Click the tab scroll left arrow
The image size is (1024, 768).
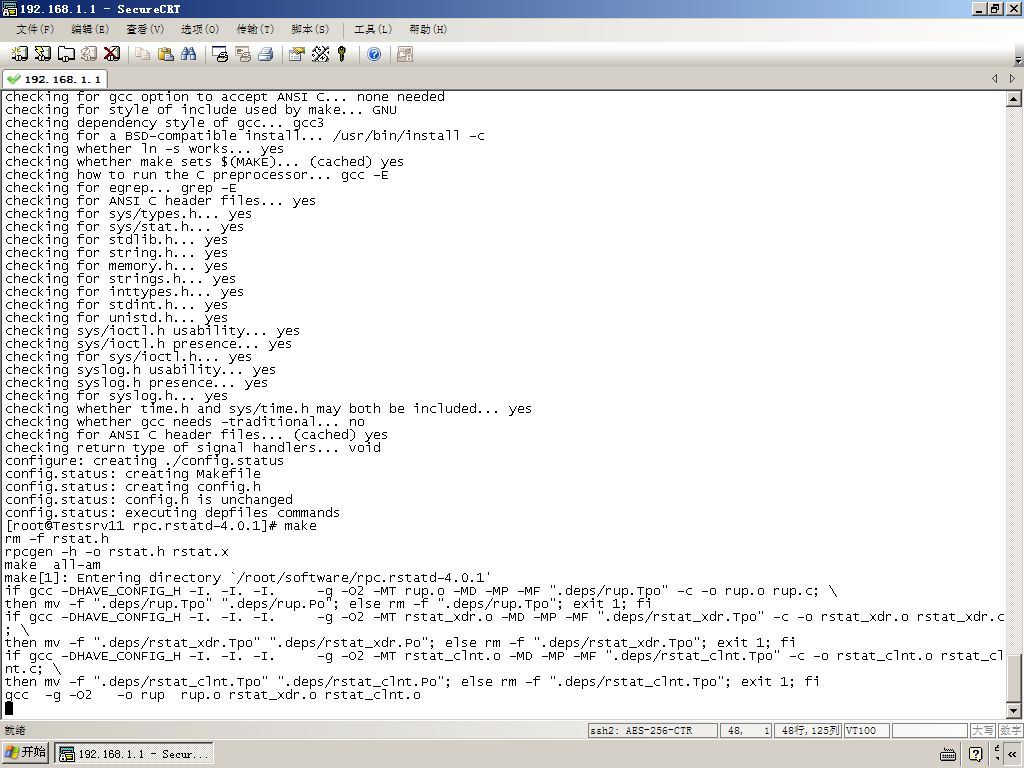(x=995, y=78)
